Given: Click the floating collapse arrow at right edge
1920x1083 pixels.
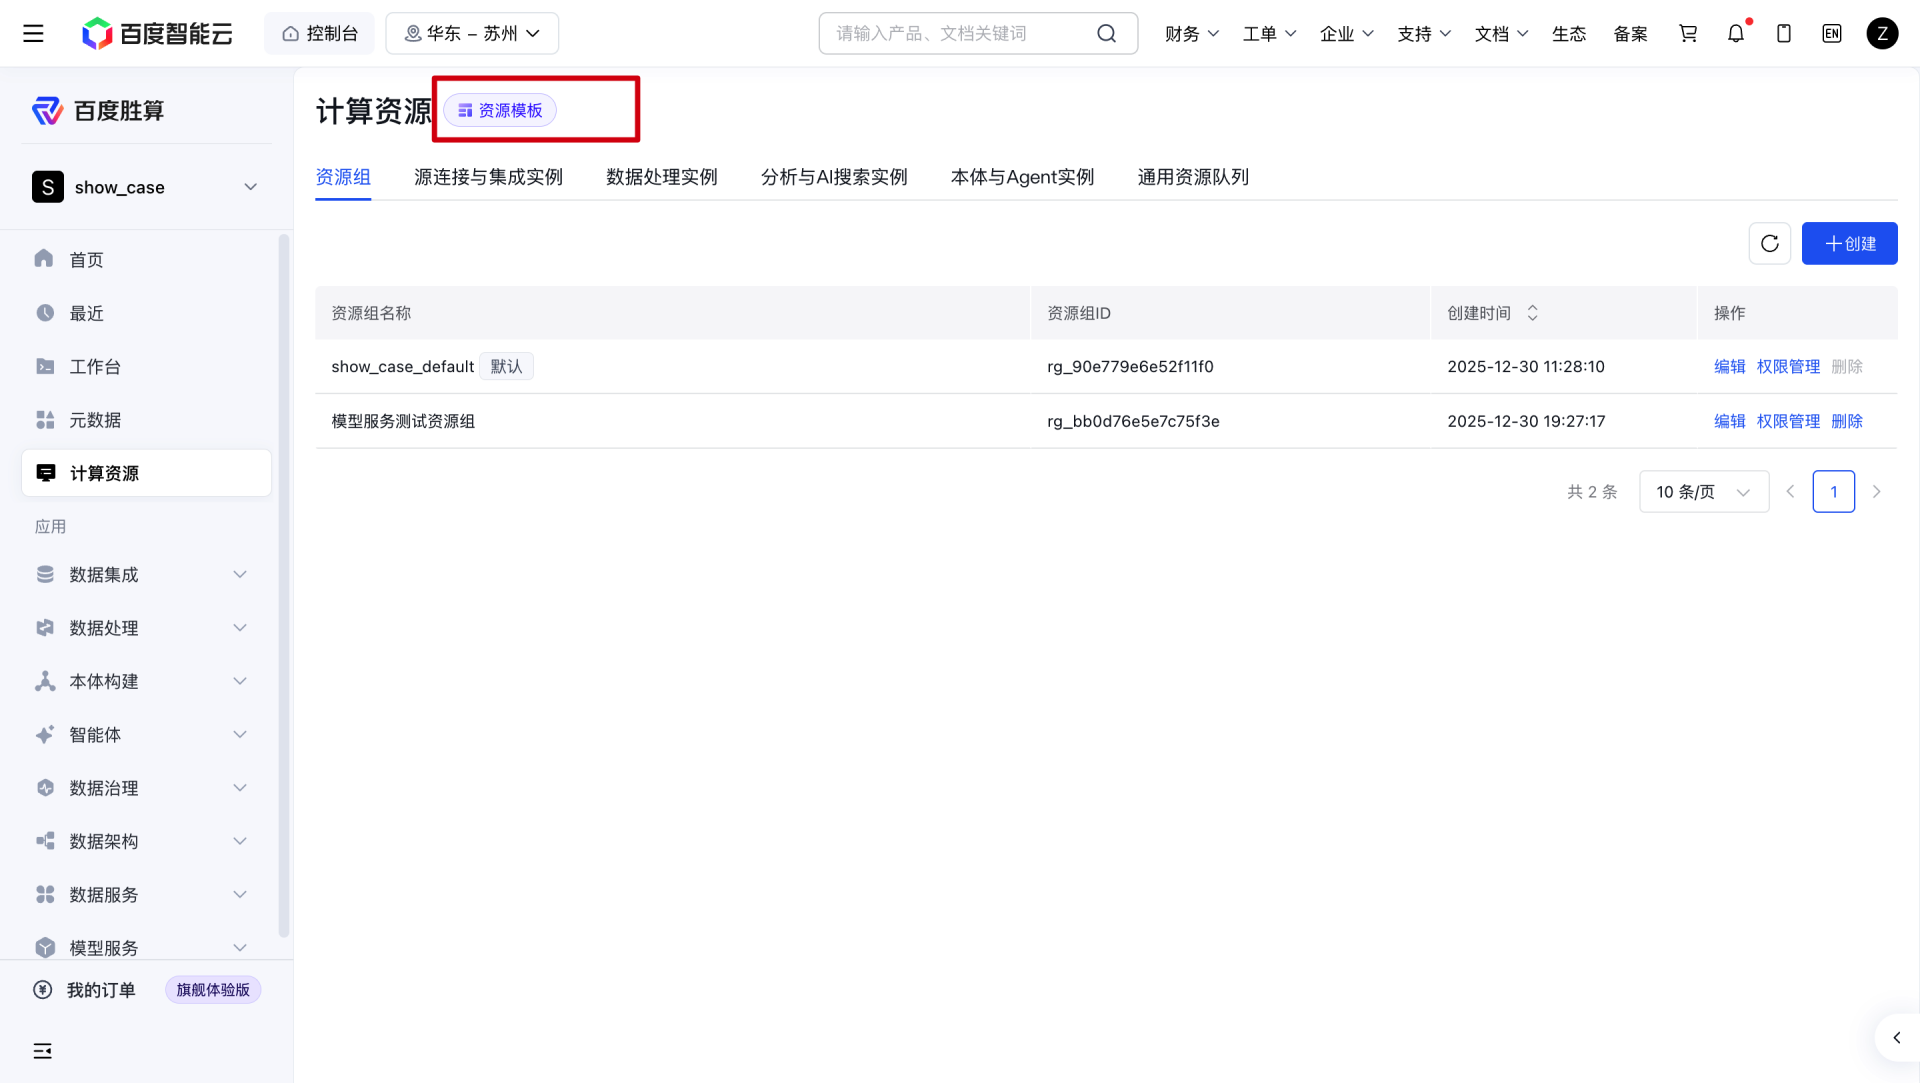Looking at the screenshot, I should coord(1897,1038).
